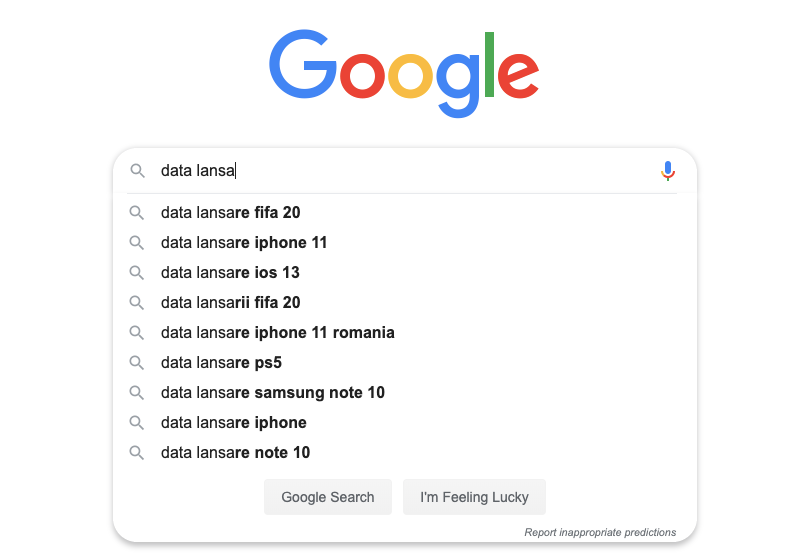Click the Google logo

tap(404, 72)
